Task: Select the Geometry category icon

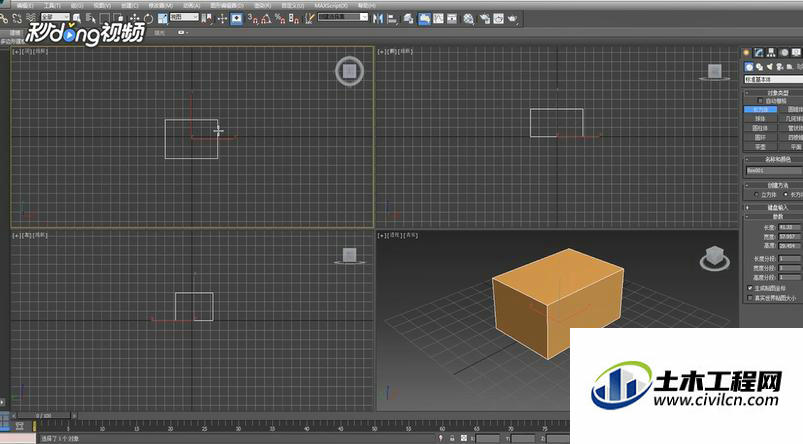Action: click(749, 67)
